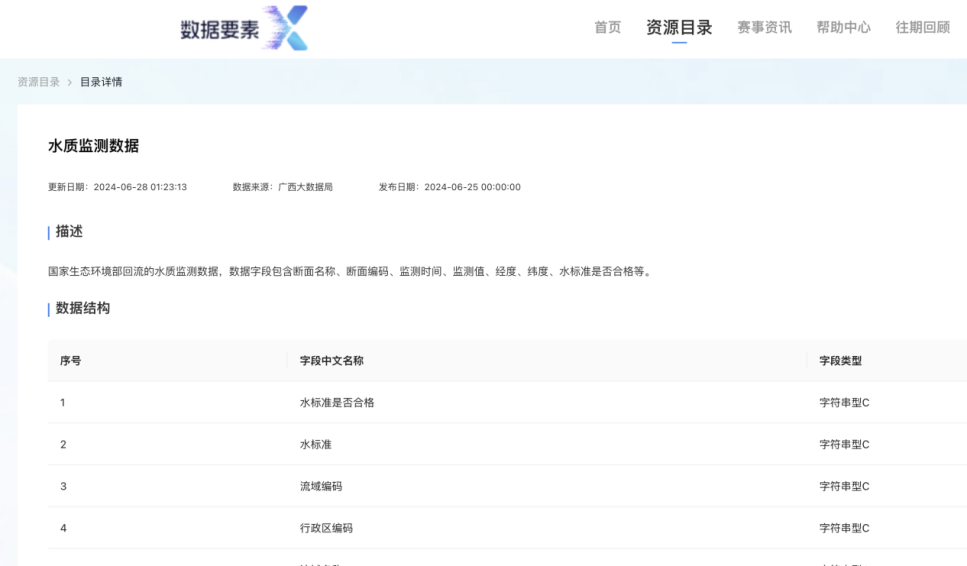
Task: Click the publish date 2024-06-25 00:00:00
Action: pos(472,187)
